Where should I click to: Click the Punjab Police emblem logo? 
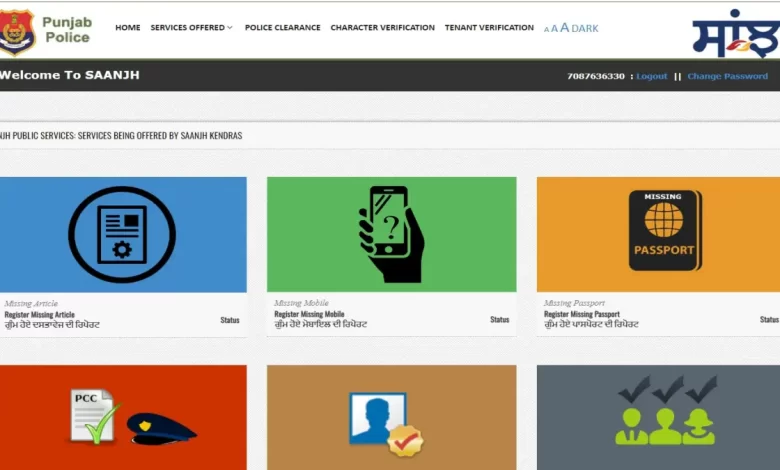17,31
